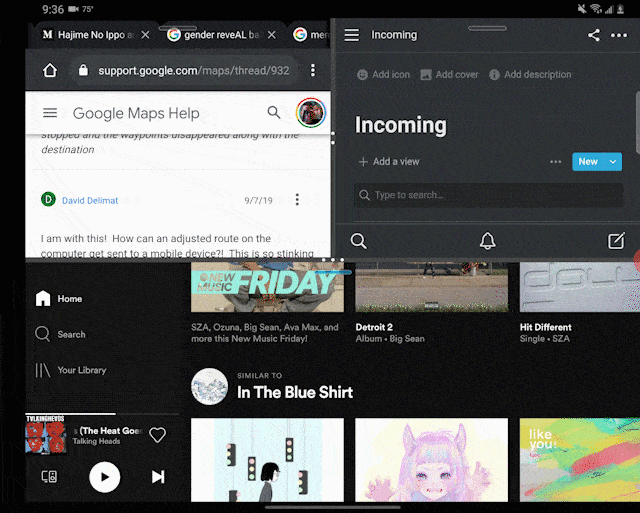Image resolution: width=640 pixels, height=513 pixels.
Task: Click the Detroit 2 album title
Action: [x=374, y=327]
